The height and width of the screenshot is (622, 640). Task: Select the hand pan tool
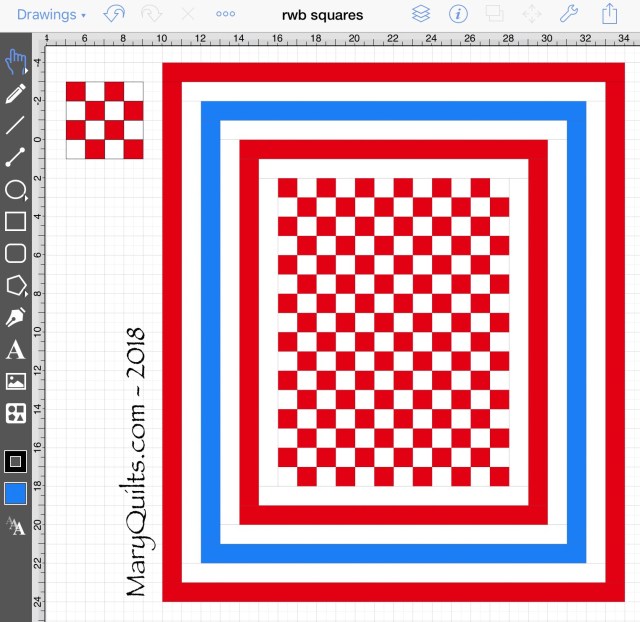15,61
